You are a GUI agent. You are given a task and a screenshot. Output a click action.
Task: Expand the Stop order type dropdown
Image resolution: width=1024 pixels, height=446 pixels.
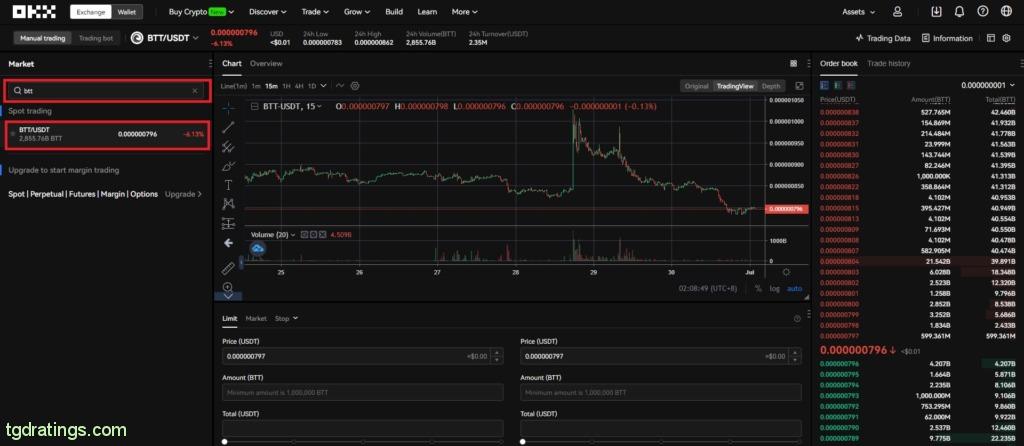pyautogui.click(x=286, y=318)
